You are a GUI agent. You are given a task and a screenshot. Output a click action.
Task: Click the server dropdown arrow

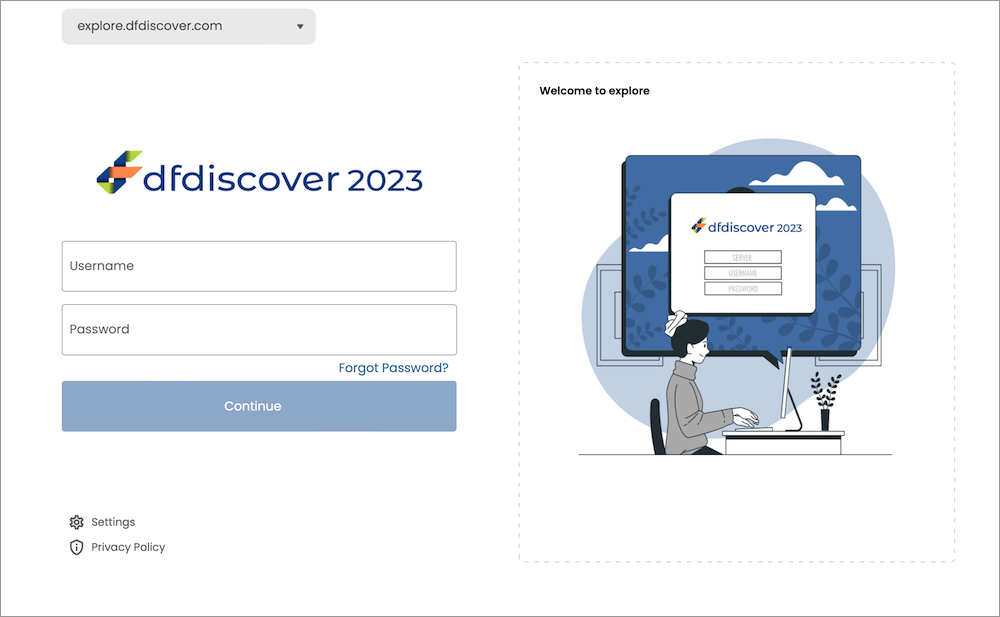point(300,27)
